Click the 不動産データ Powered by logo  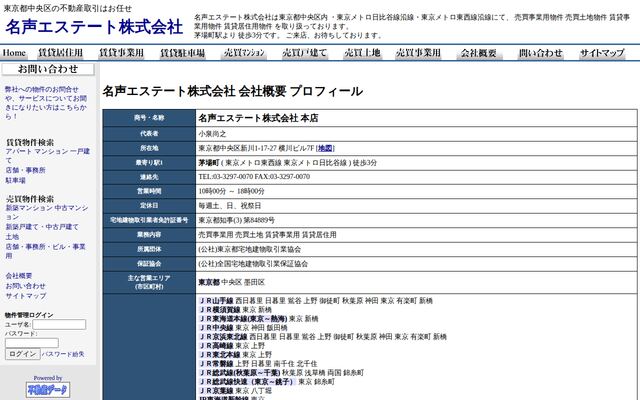pos(48,389)
